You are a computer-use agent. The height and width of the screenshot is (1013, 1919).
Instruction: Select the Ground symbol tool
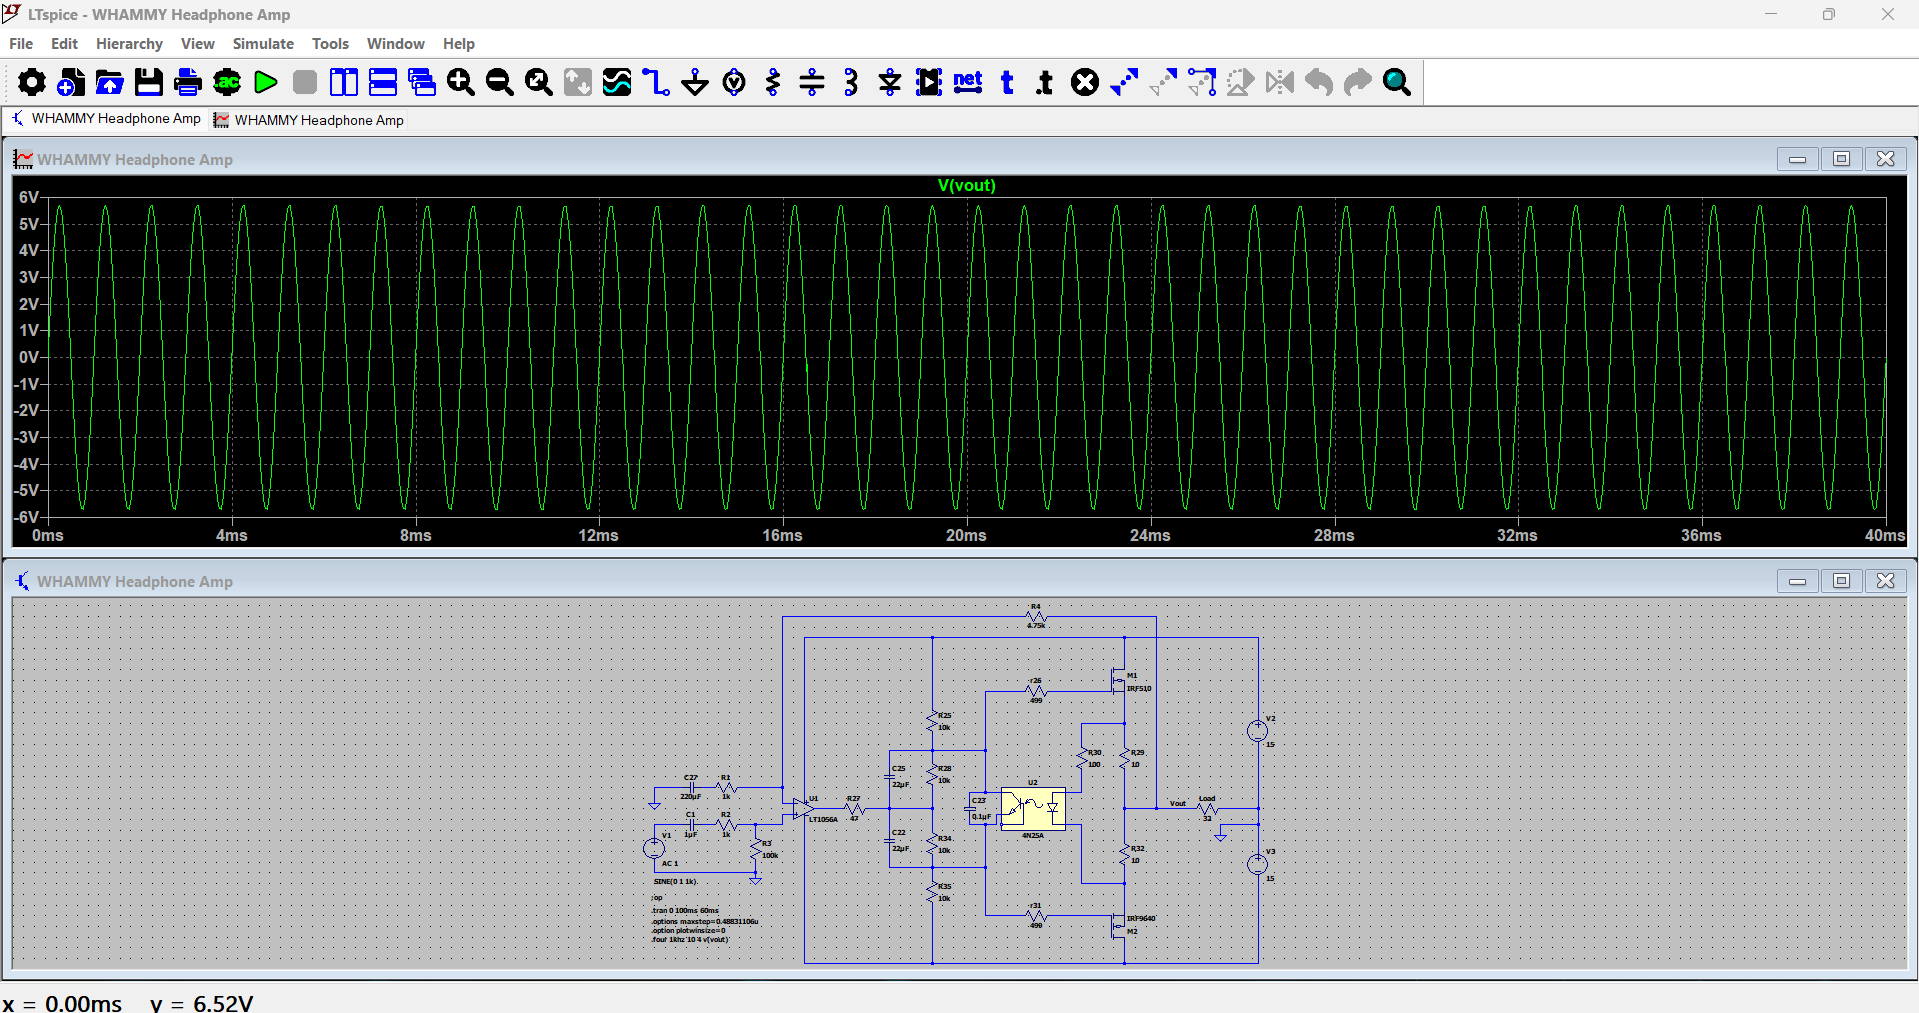point(695,82)
